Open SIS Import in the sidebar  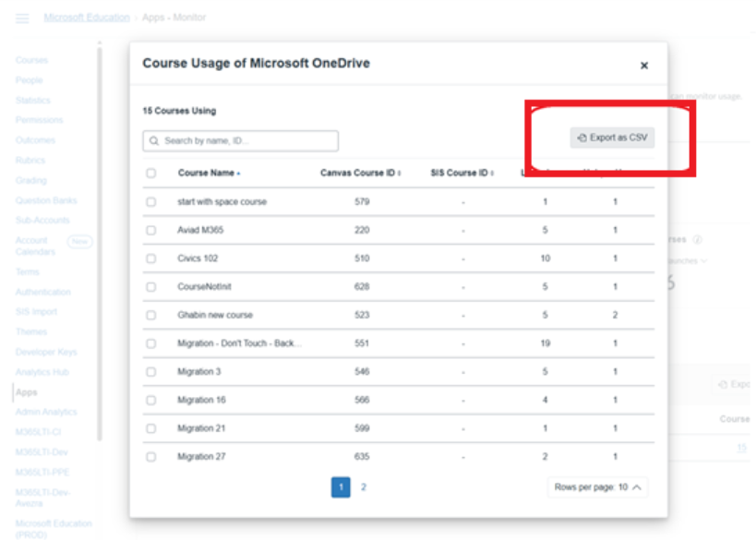[36, 311]
